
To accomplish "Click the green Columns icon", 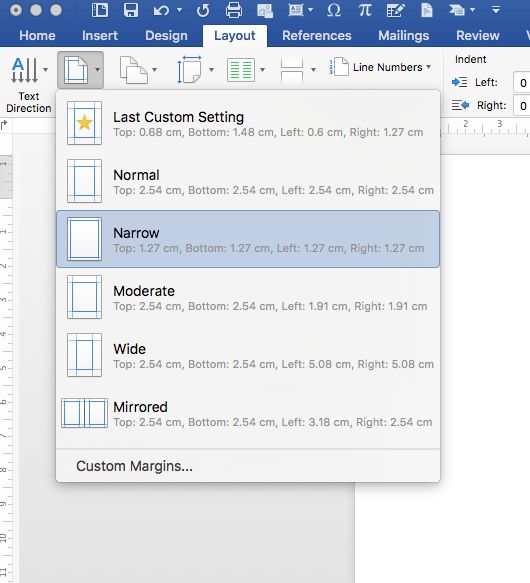I will tap(241, 70).
